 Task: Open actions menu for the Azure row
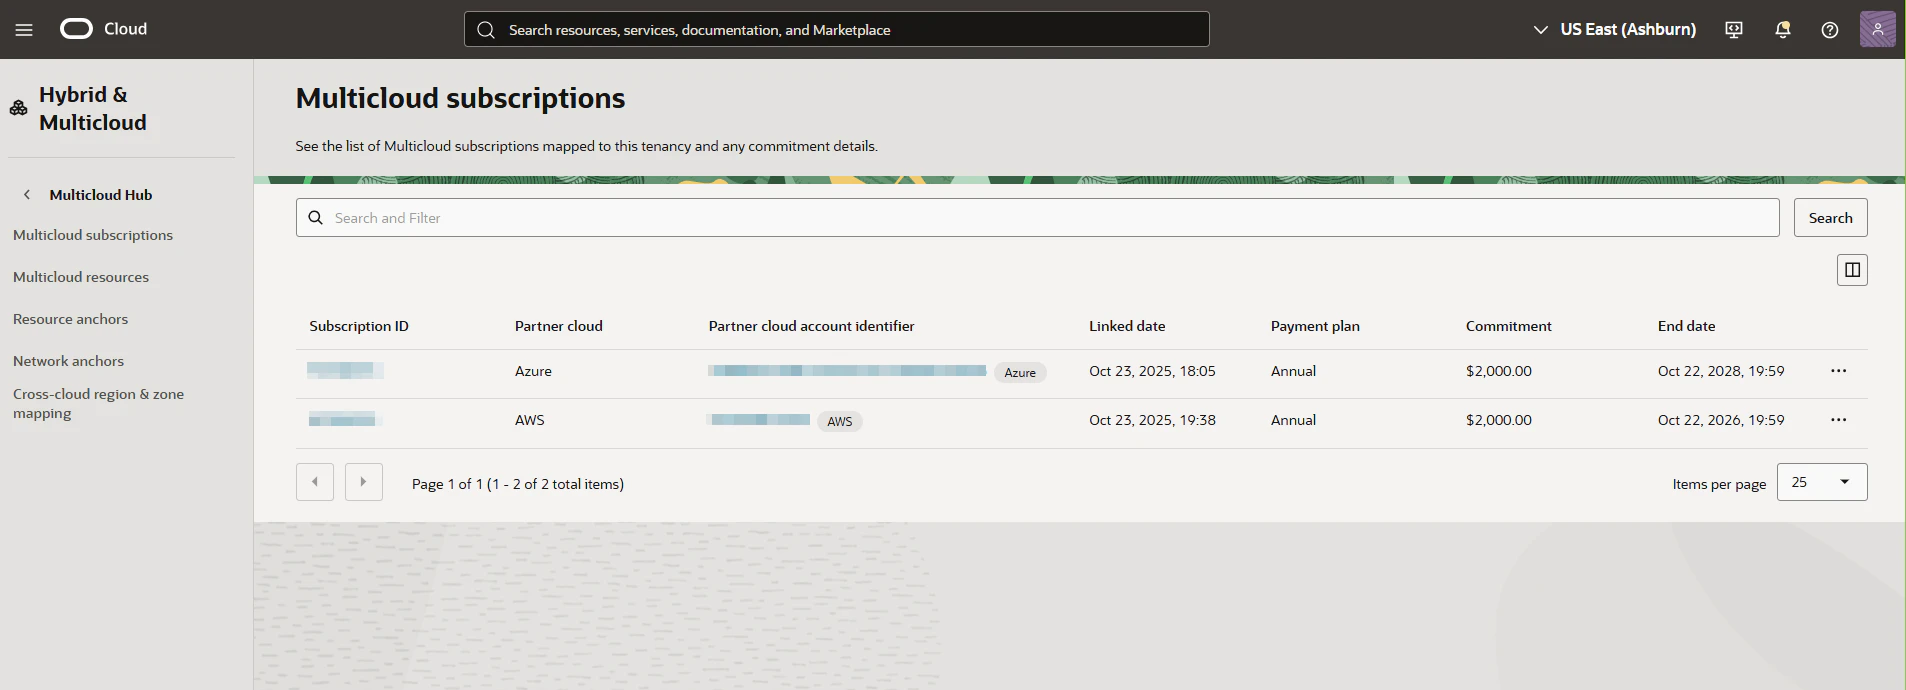(1838, 371)
